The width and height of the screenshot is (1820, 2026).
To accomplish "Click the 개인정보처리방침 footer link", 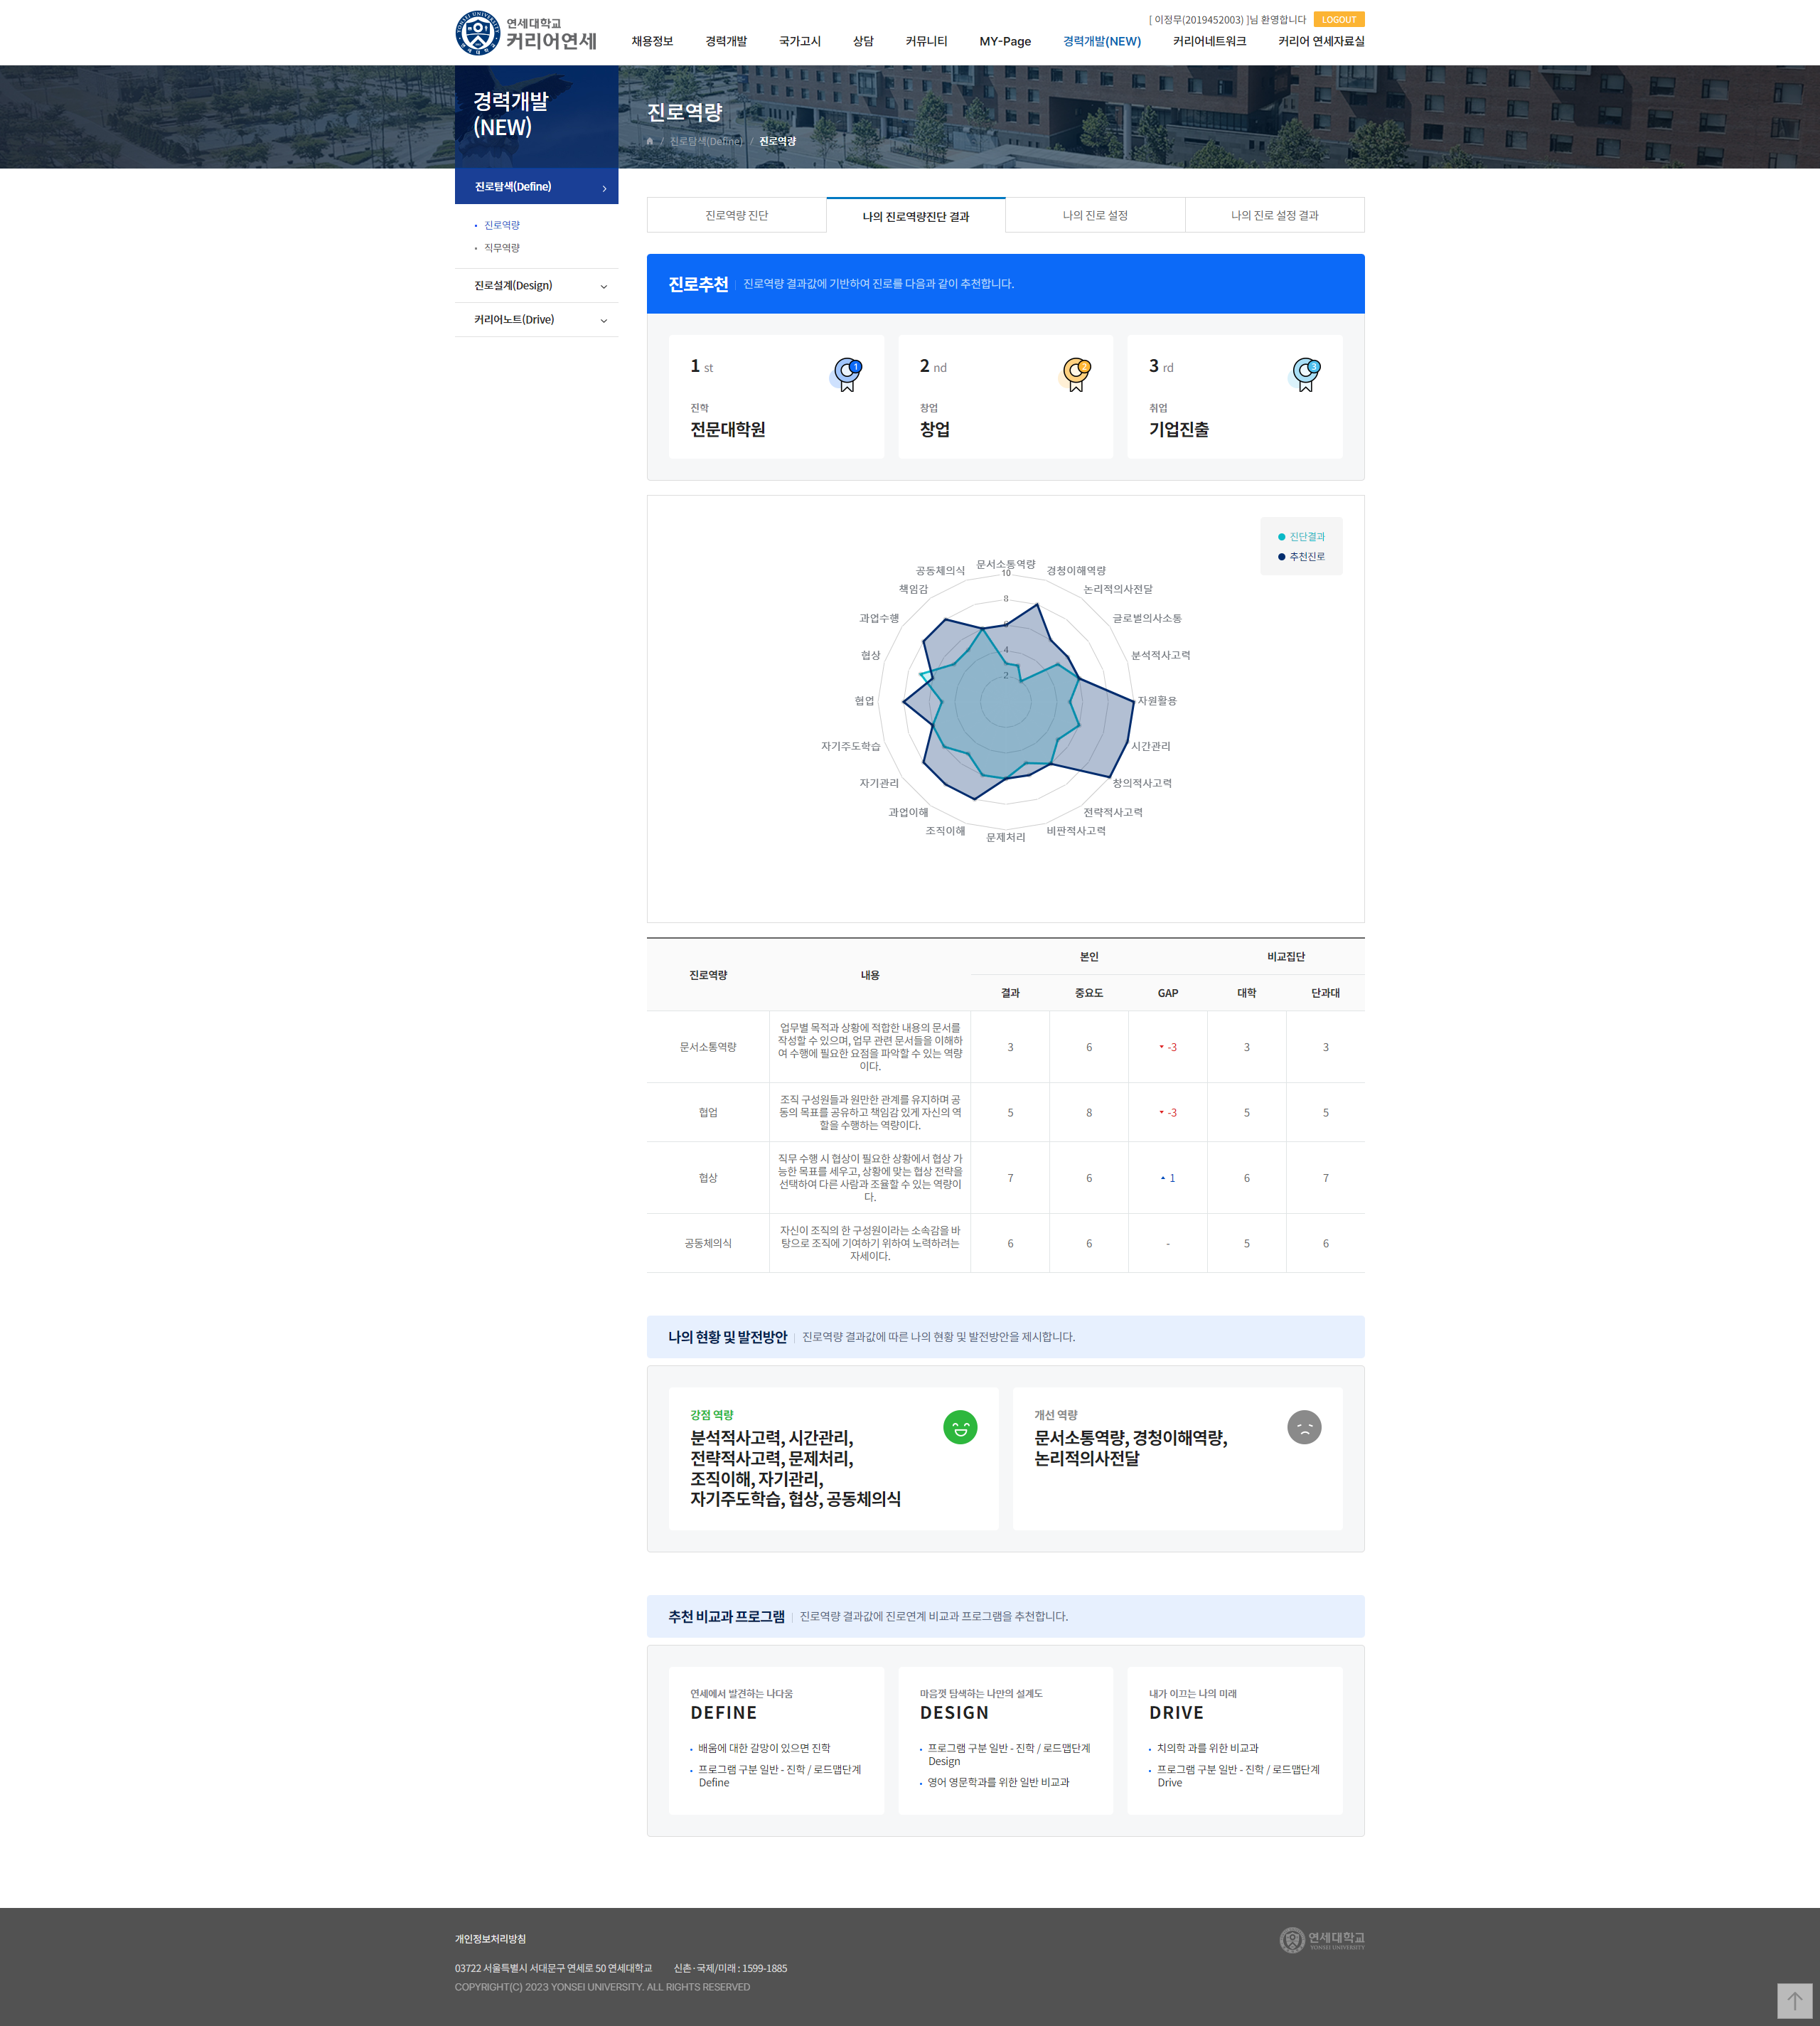I will click(490, 1939).
